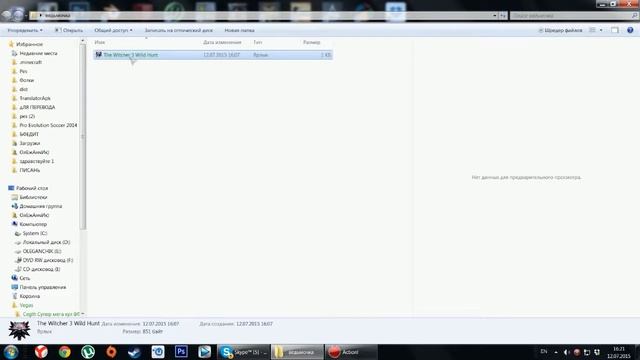The image size is (640, 360).
Task: Select the Vegas folder in the tree
Action: coord(26,304)
